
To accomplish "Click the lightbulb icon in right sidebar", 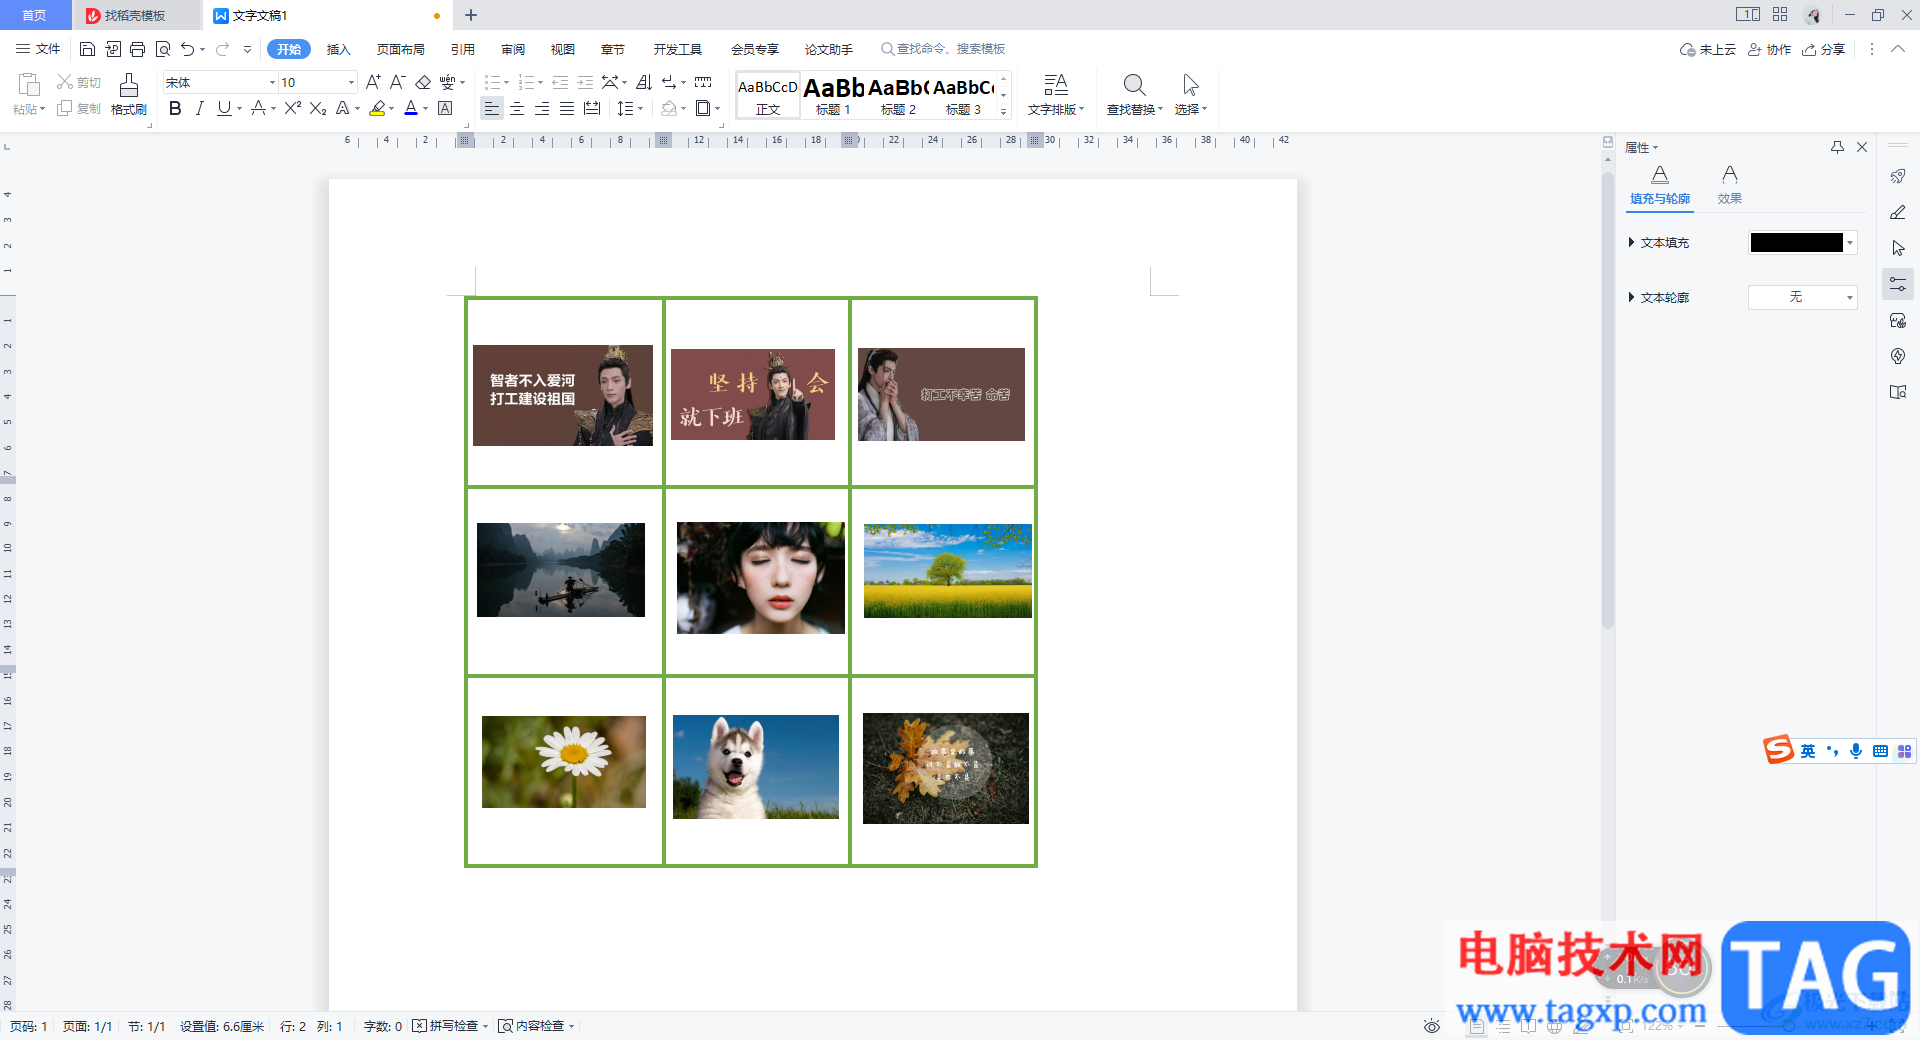I will (1898, 356).
